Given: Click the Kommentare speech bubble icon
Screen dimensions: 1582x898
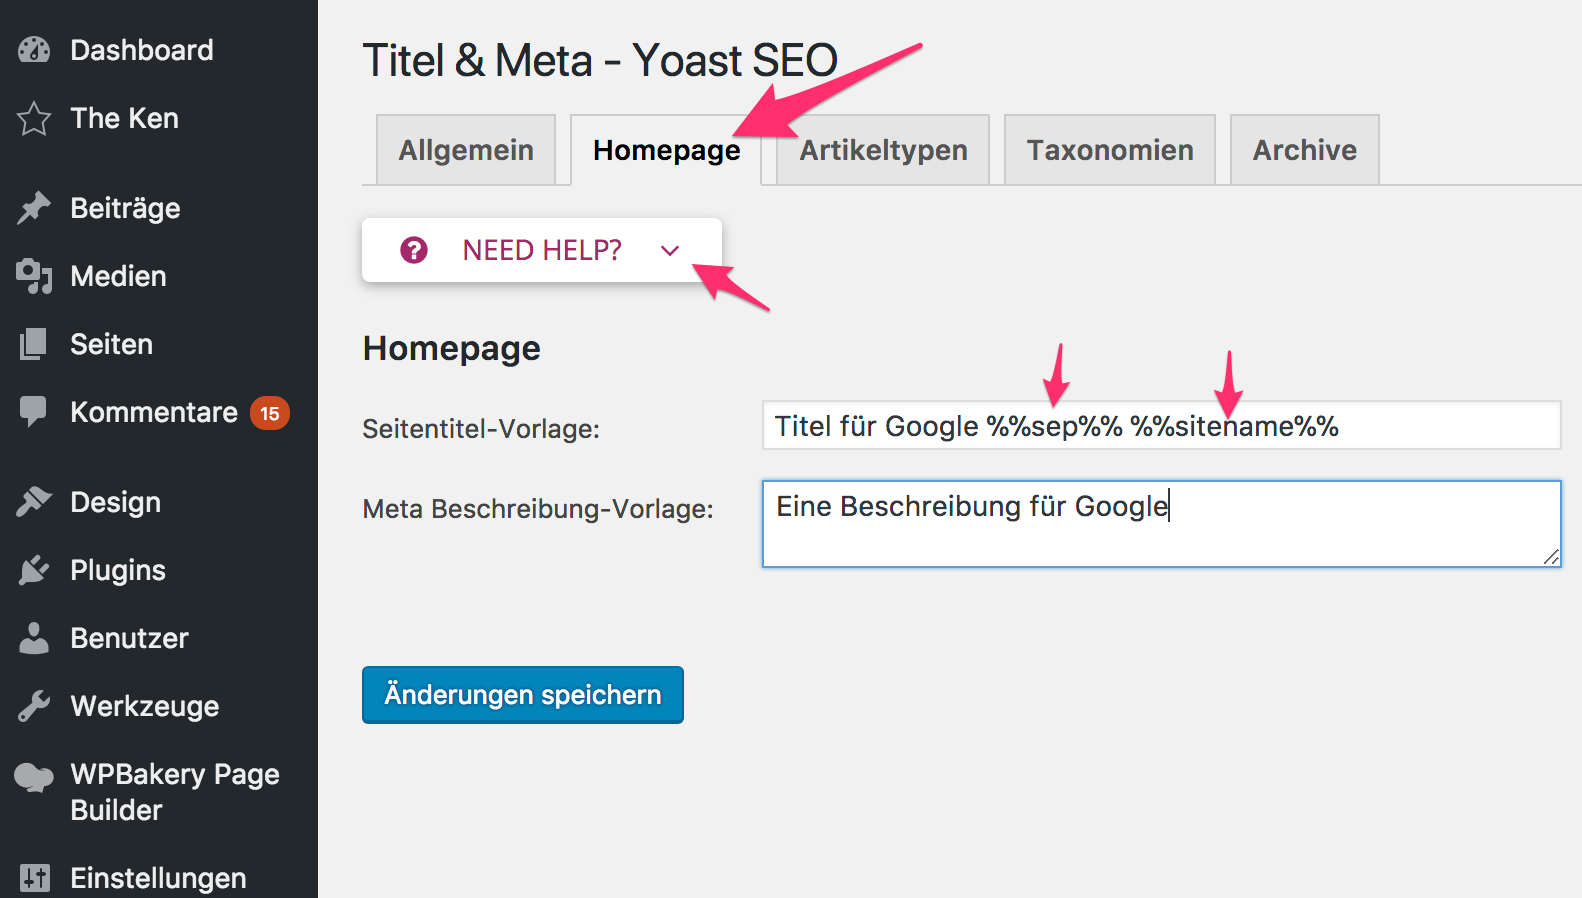Looking at the screenshot, I should (34, 411).
